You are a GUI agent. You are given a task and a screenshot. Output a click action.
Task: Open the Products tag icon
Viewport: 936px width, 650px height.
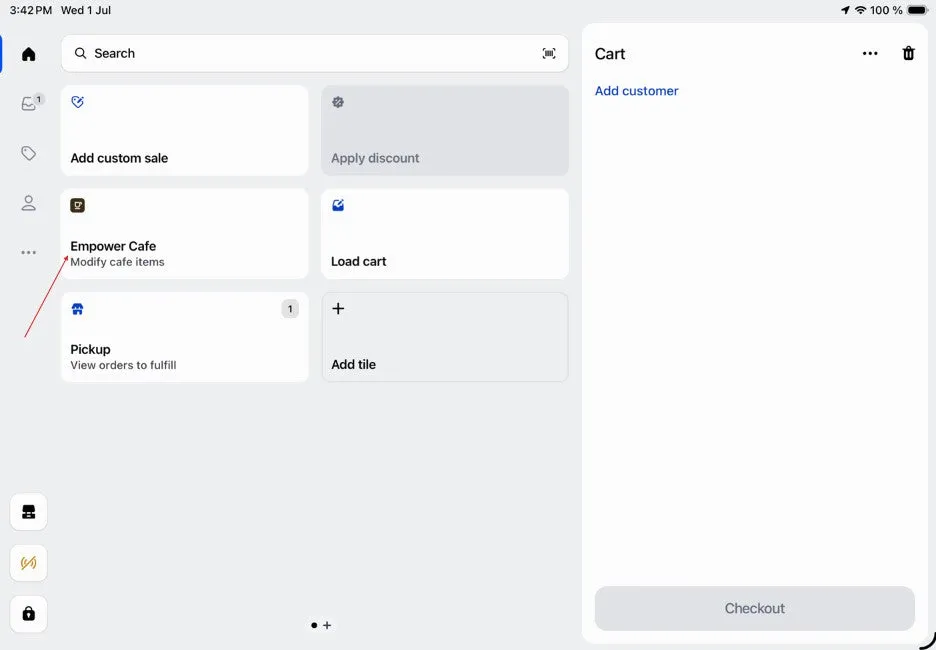click(x=29, y=153)
